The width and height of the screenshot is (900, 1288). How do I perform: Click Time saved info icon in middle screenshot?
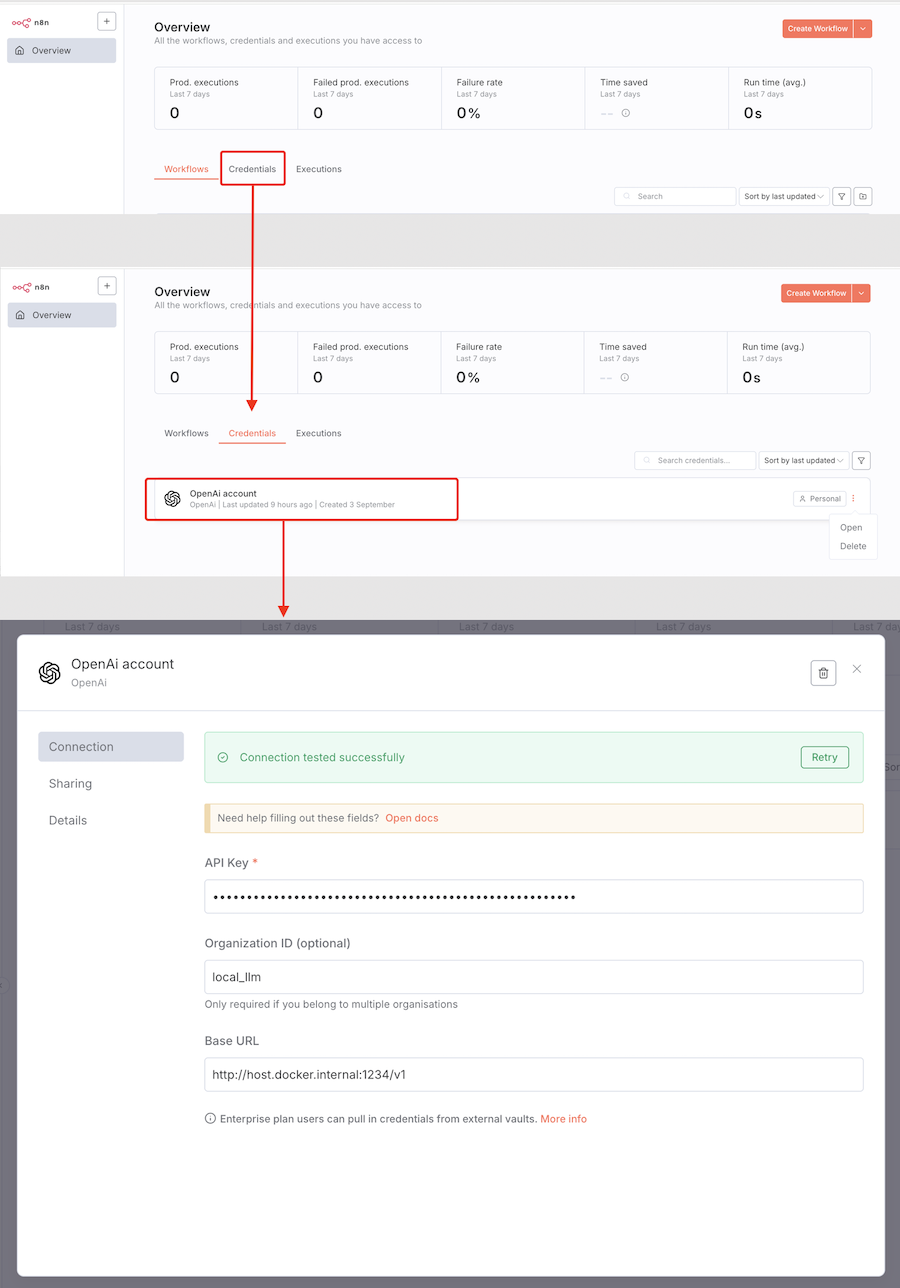[625, 377]
